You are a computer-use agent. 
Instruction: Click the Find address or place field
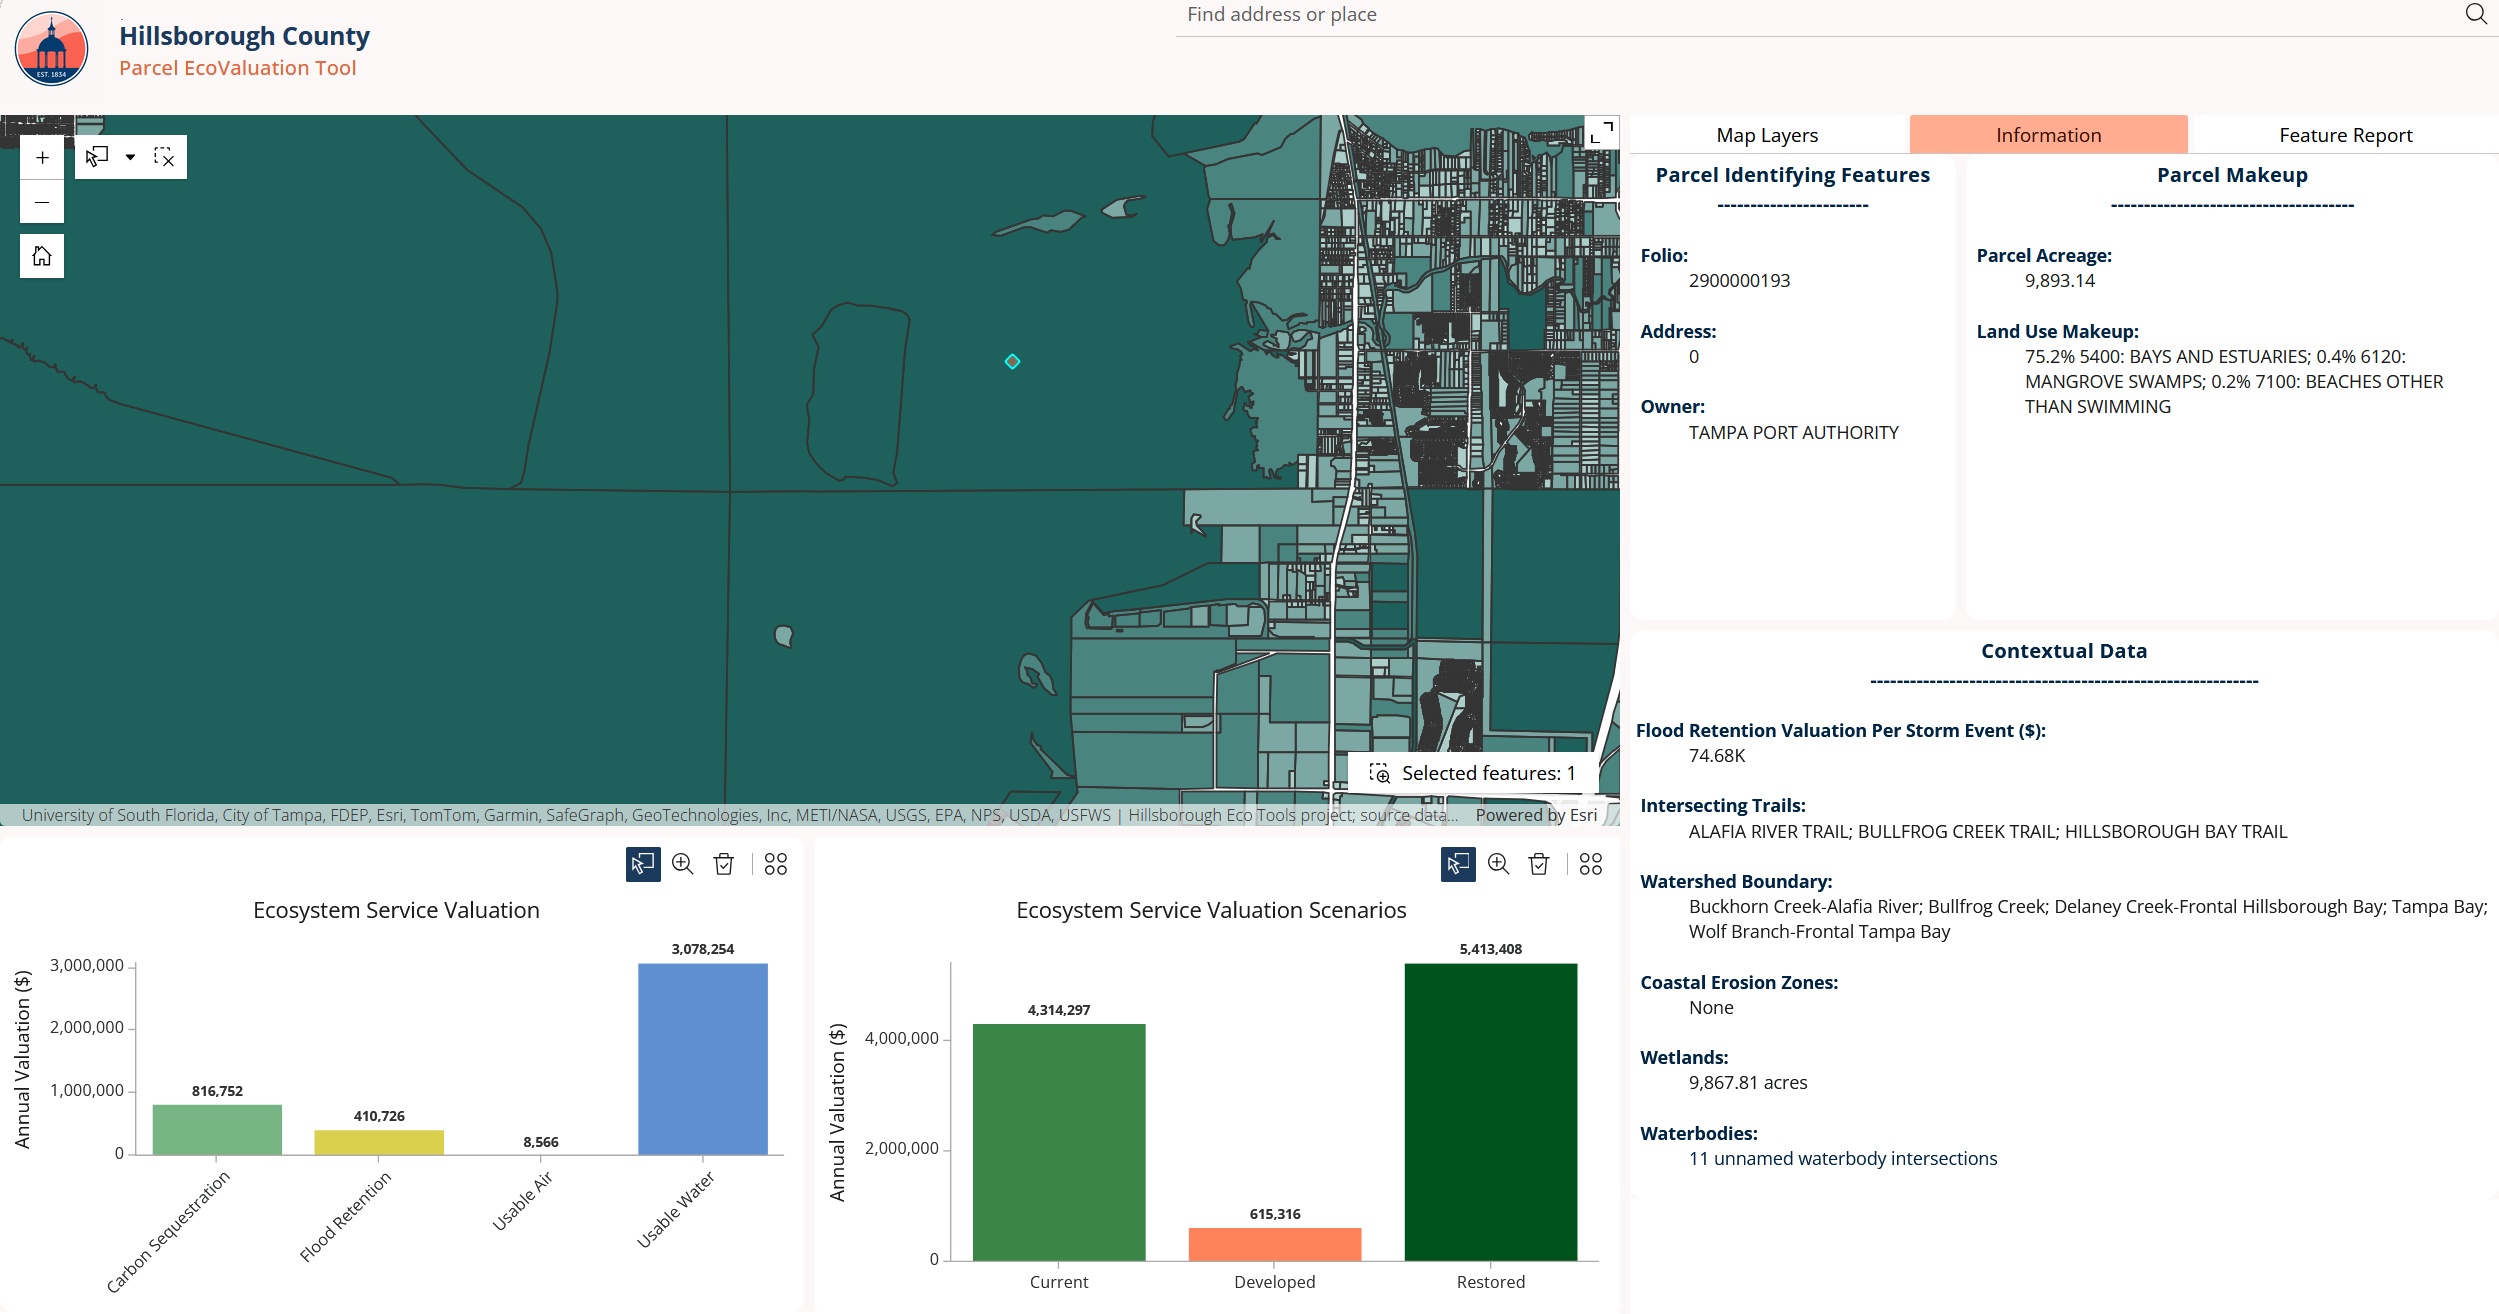1815,15
